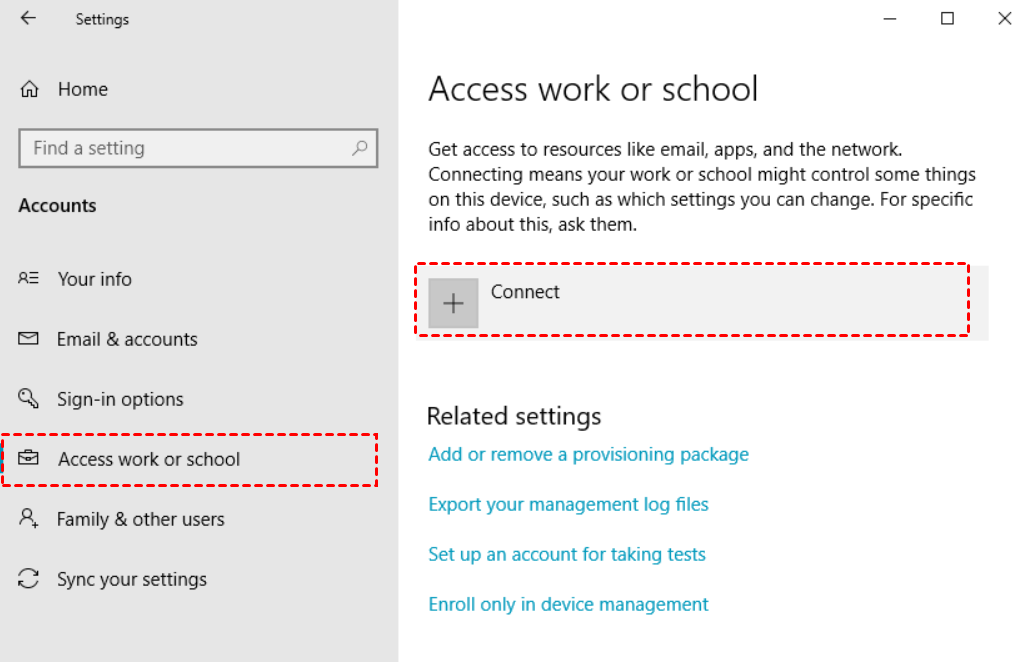The image size is (1031, 662).
Task: Focus the Find a setting search box
Action: pyautogui.click(x=185, y=148)
